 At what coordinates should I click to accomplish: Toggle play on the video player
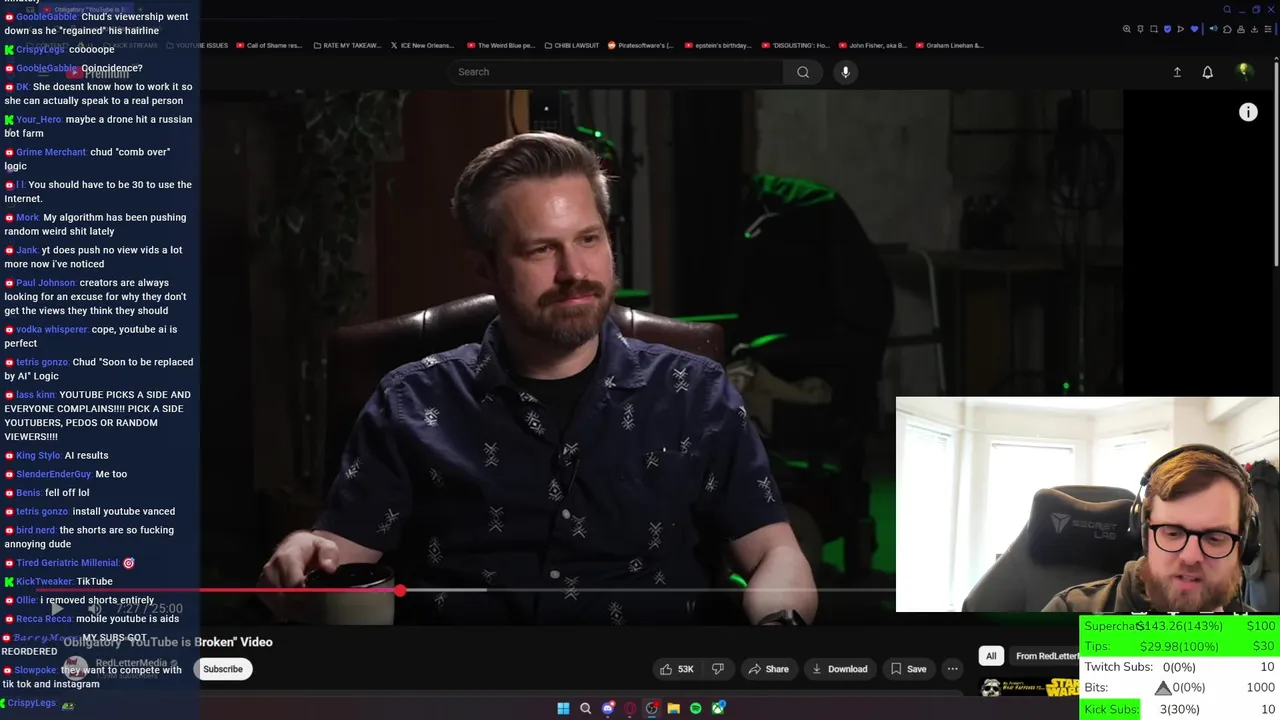[x=56, y=608]
